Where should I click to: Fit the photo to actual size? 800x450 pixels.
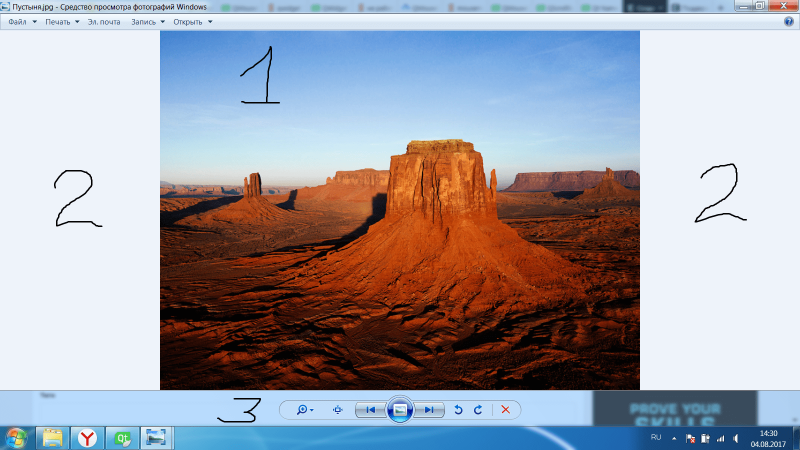(x=337, y=410)
